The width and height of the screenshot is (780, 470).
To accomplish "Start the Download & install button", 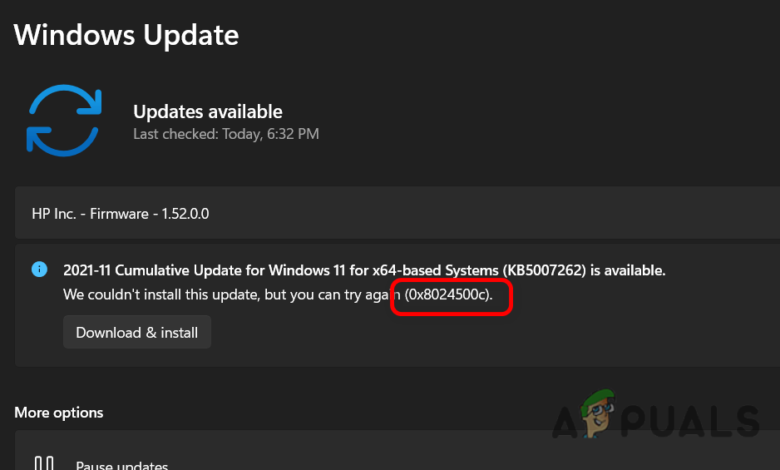I will click(x=137, y=332).
